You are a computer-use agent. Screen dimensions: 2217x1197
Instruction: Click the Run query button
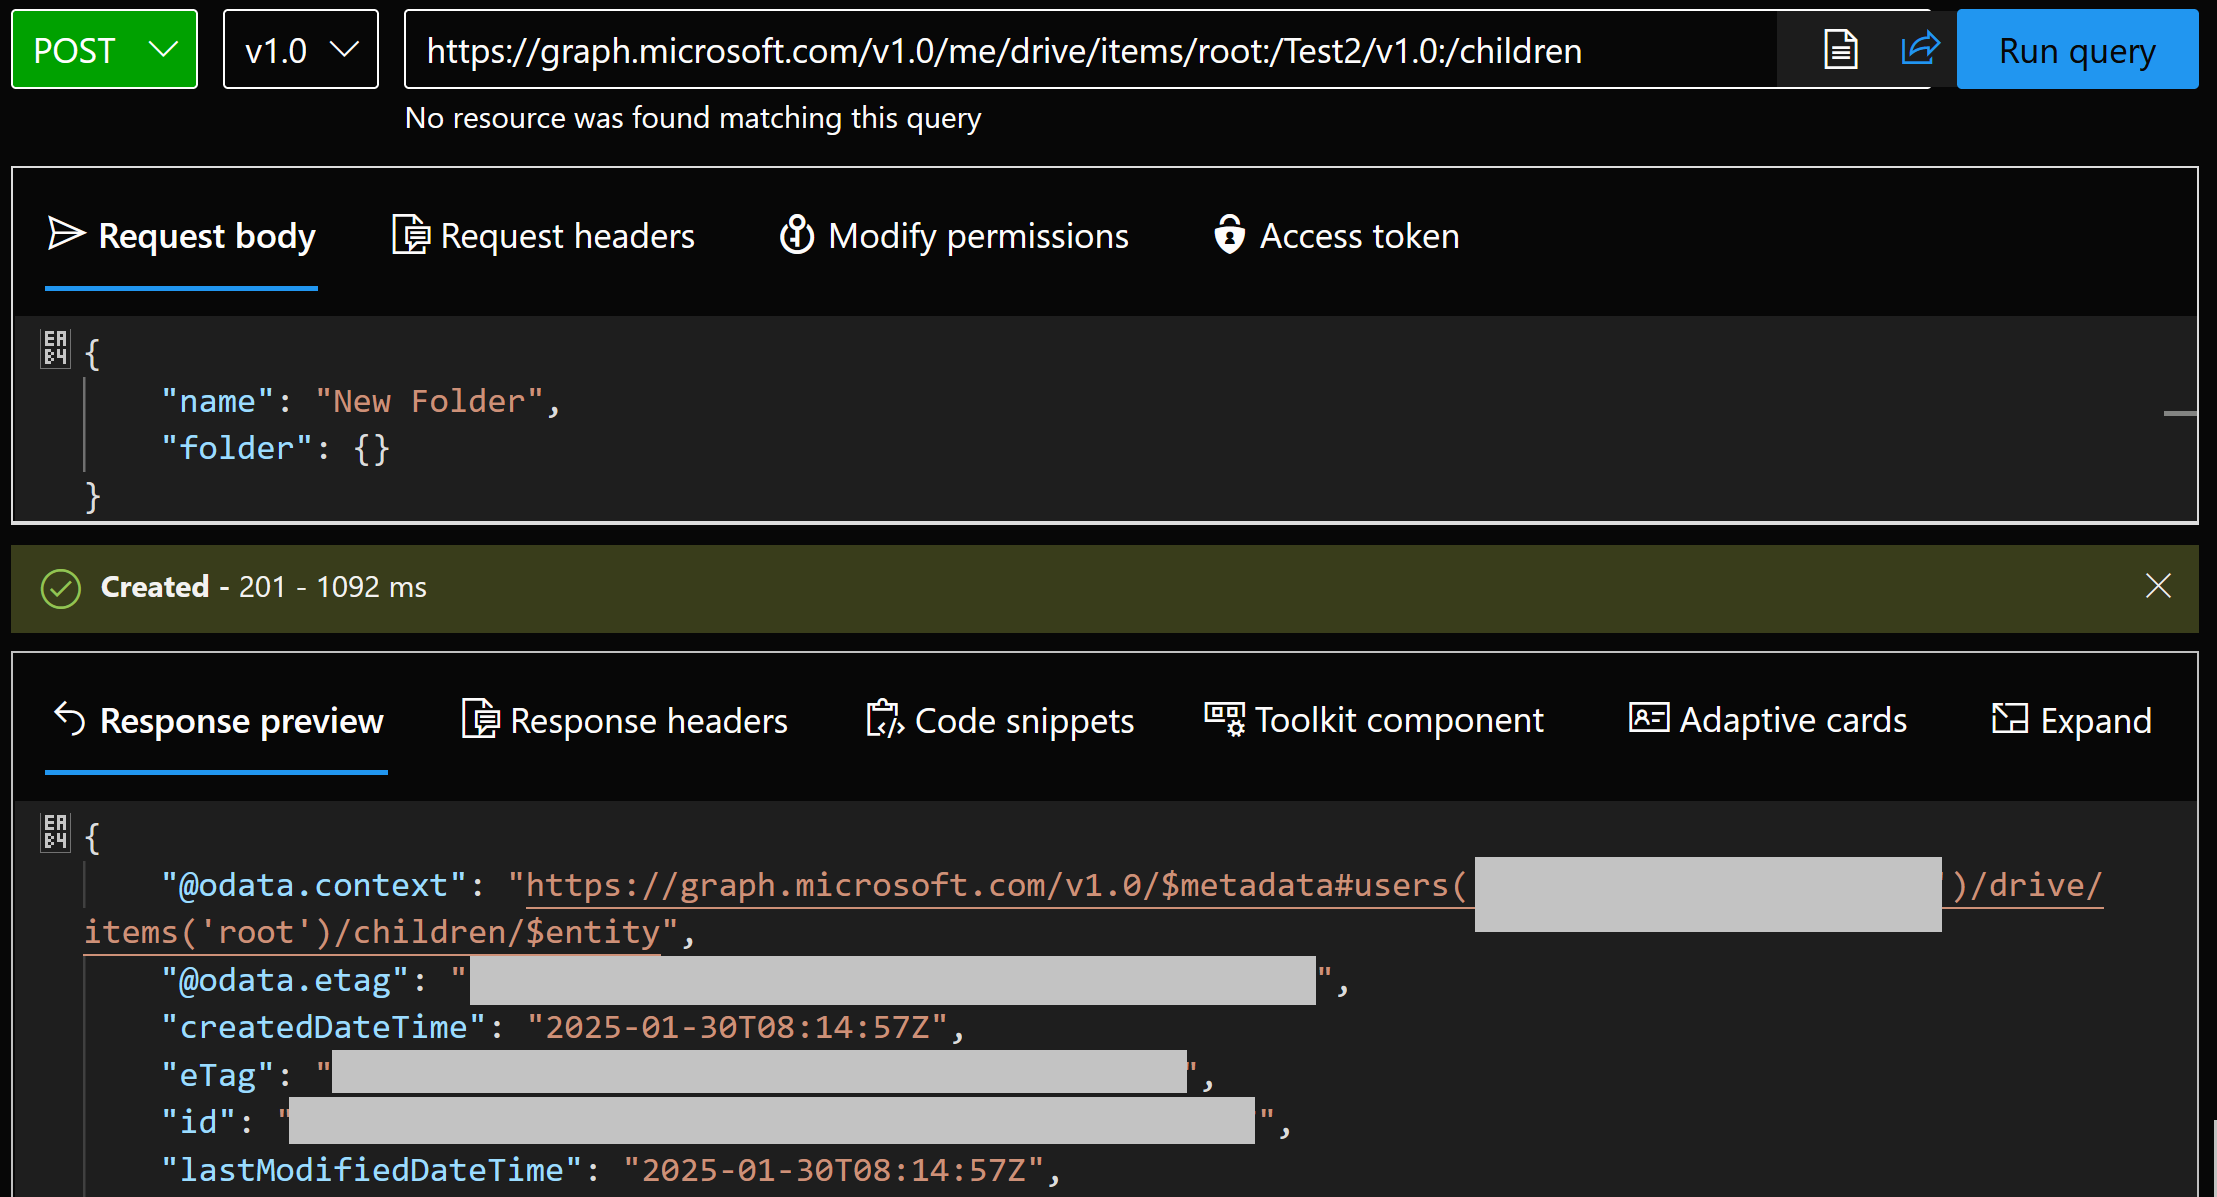click(2077, 50)
